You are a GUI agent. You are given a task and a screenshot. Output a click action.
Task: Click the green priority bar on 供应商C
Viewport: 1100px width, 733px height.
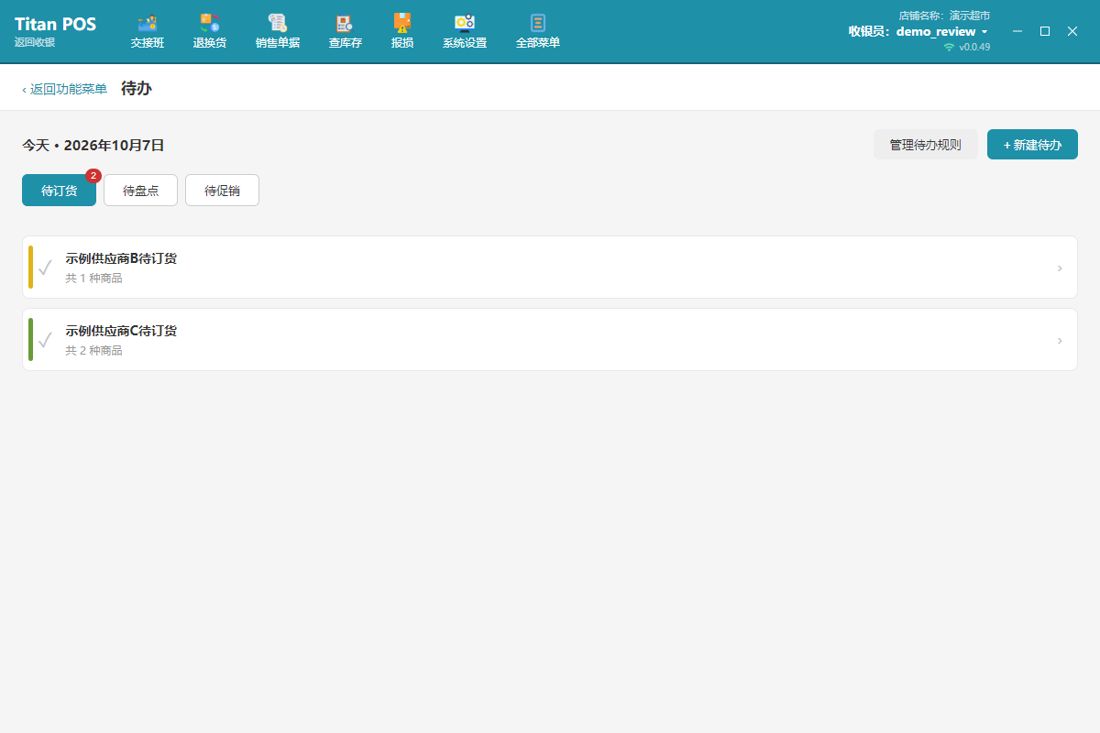(x=31, y=339)
